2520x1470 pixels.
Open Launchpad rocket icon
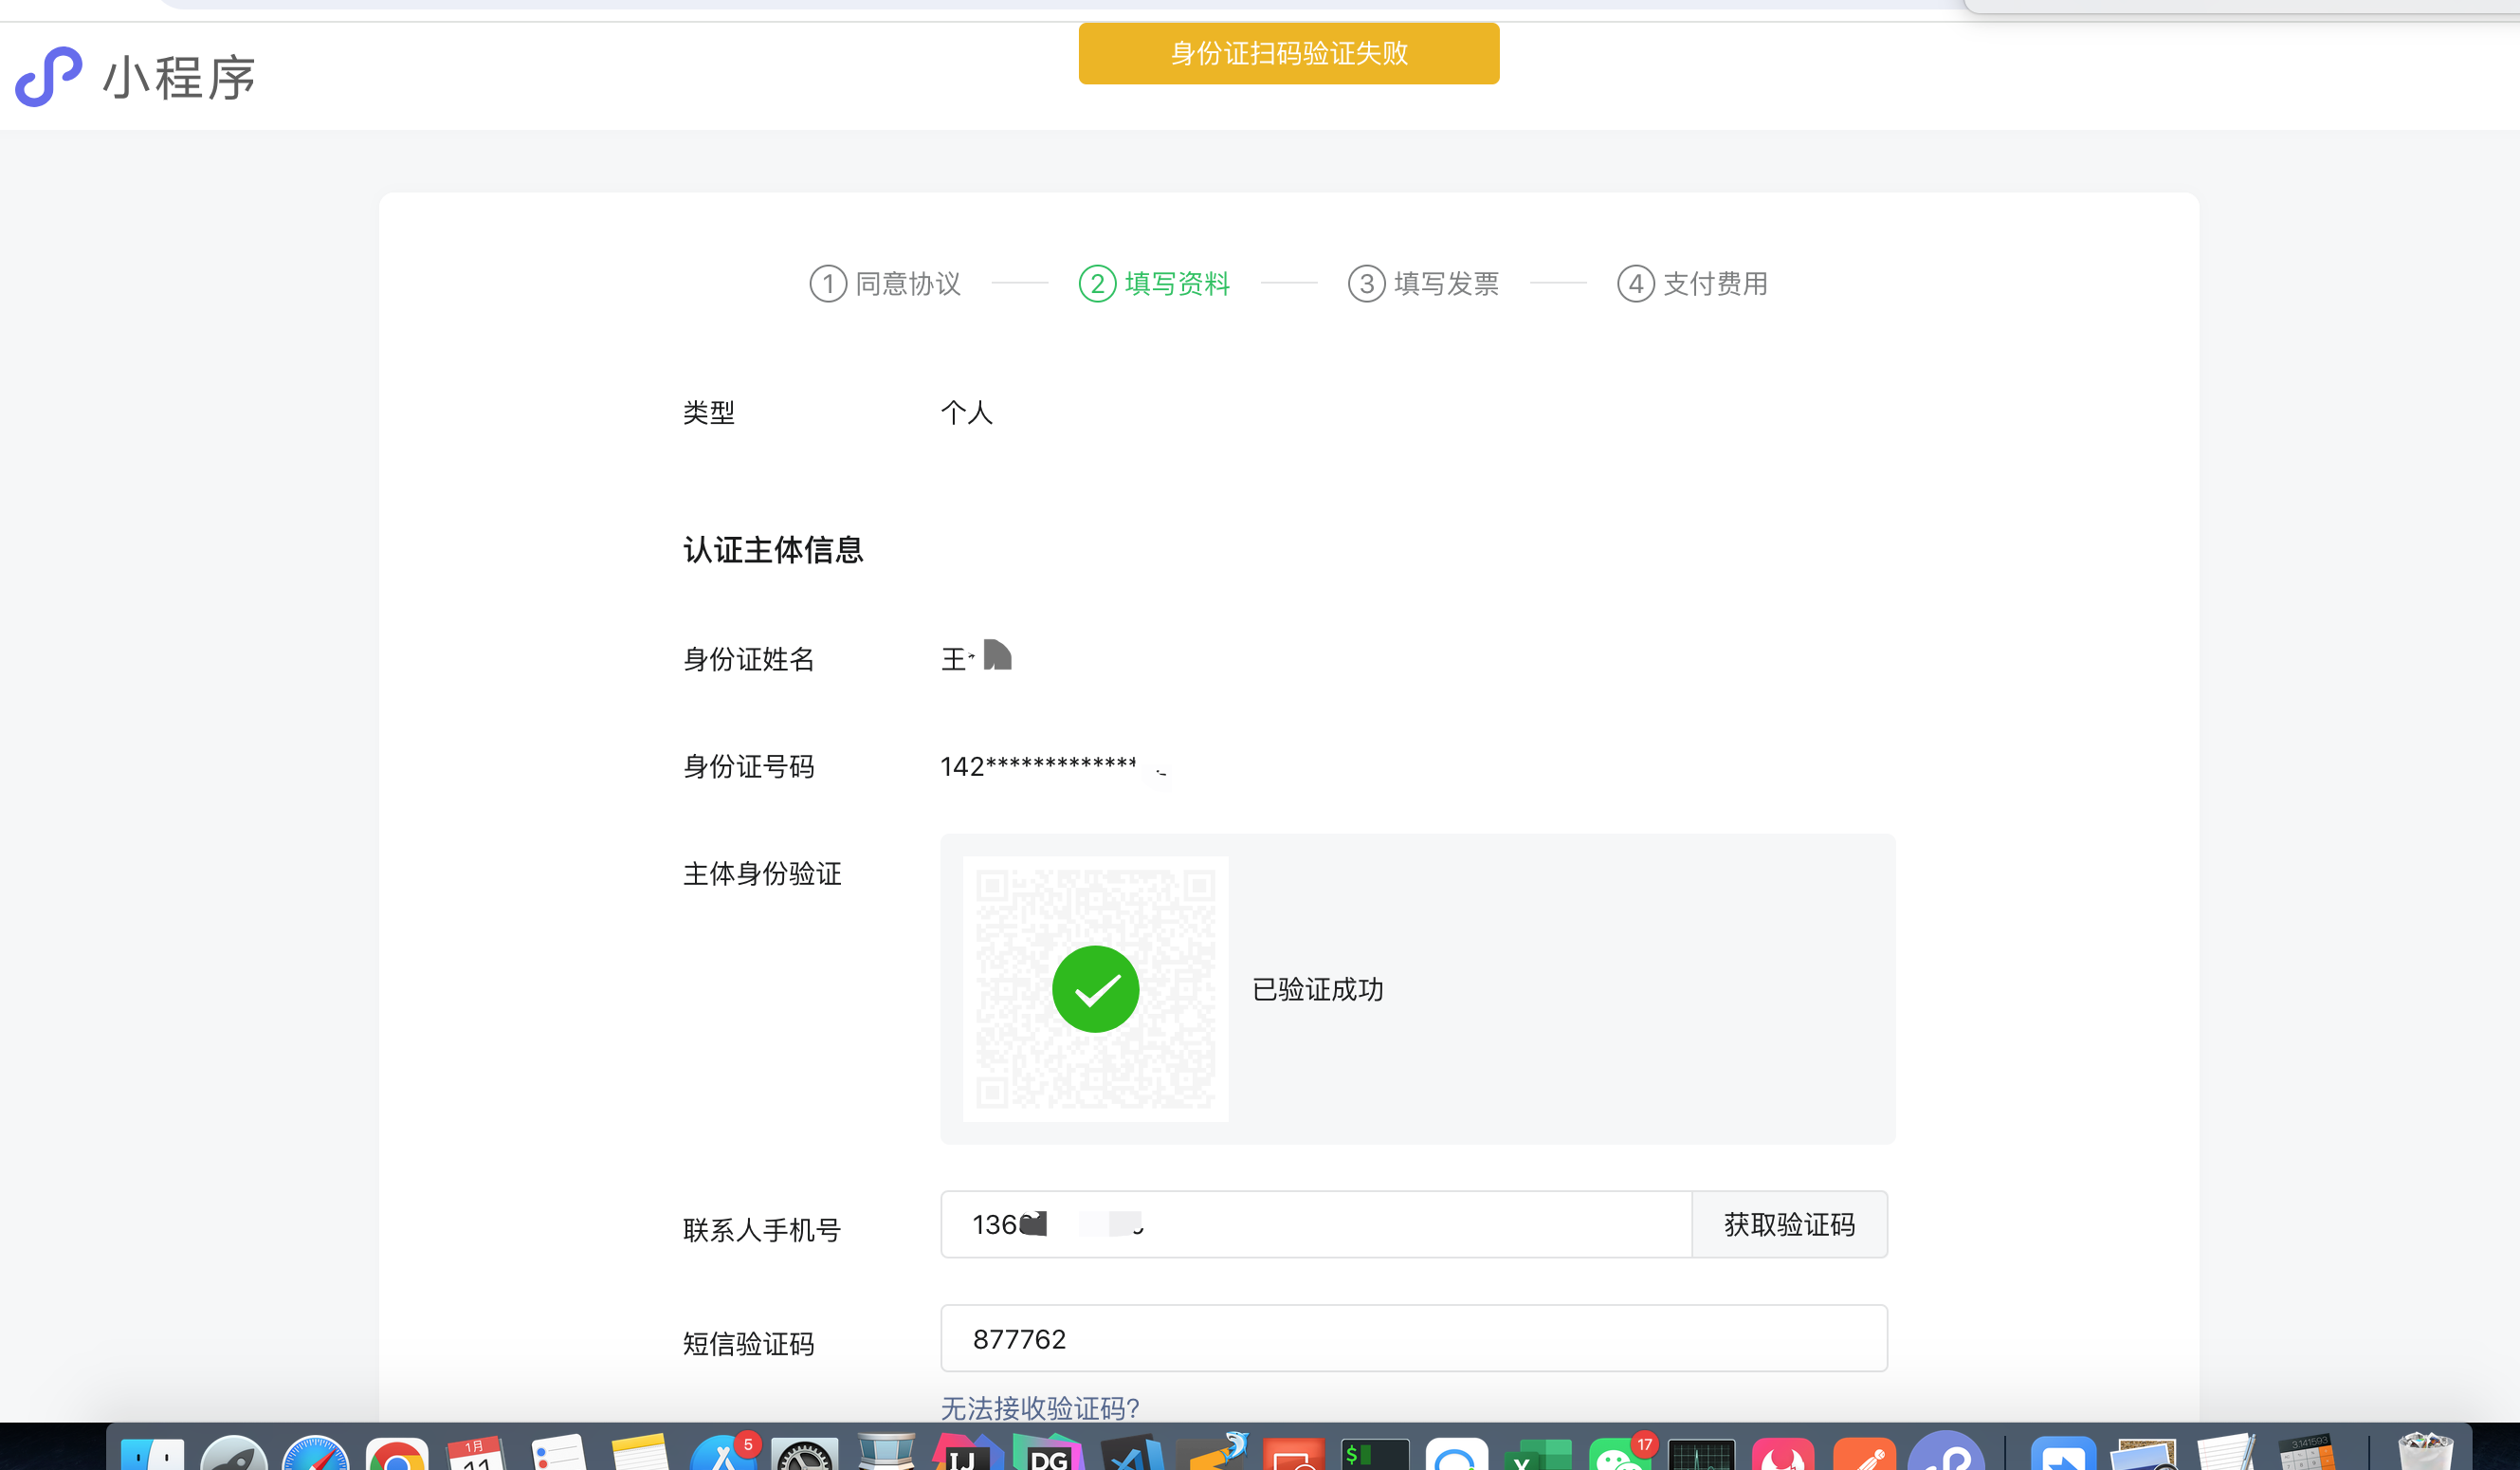234,1456
